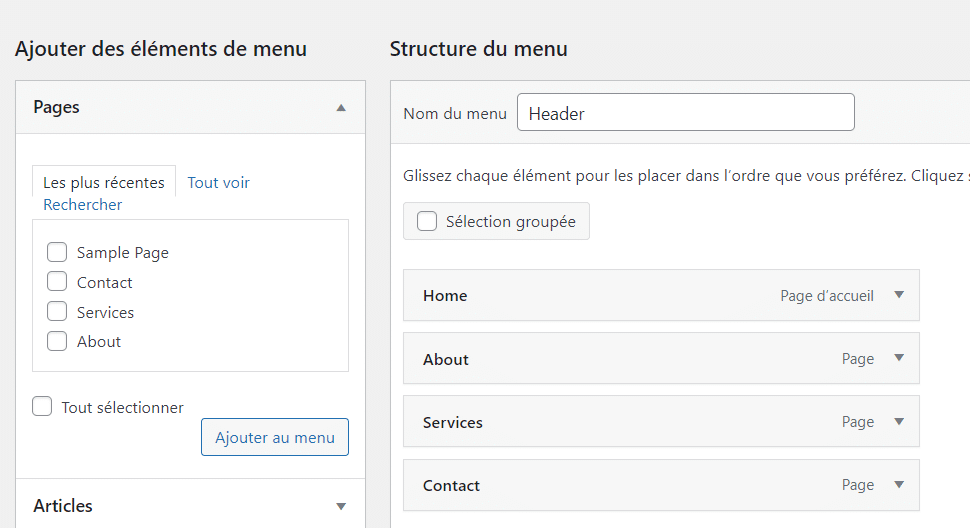
Task: Open the Rechercher tab
Action: pos(82,205)
